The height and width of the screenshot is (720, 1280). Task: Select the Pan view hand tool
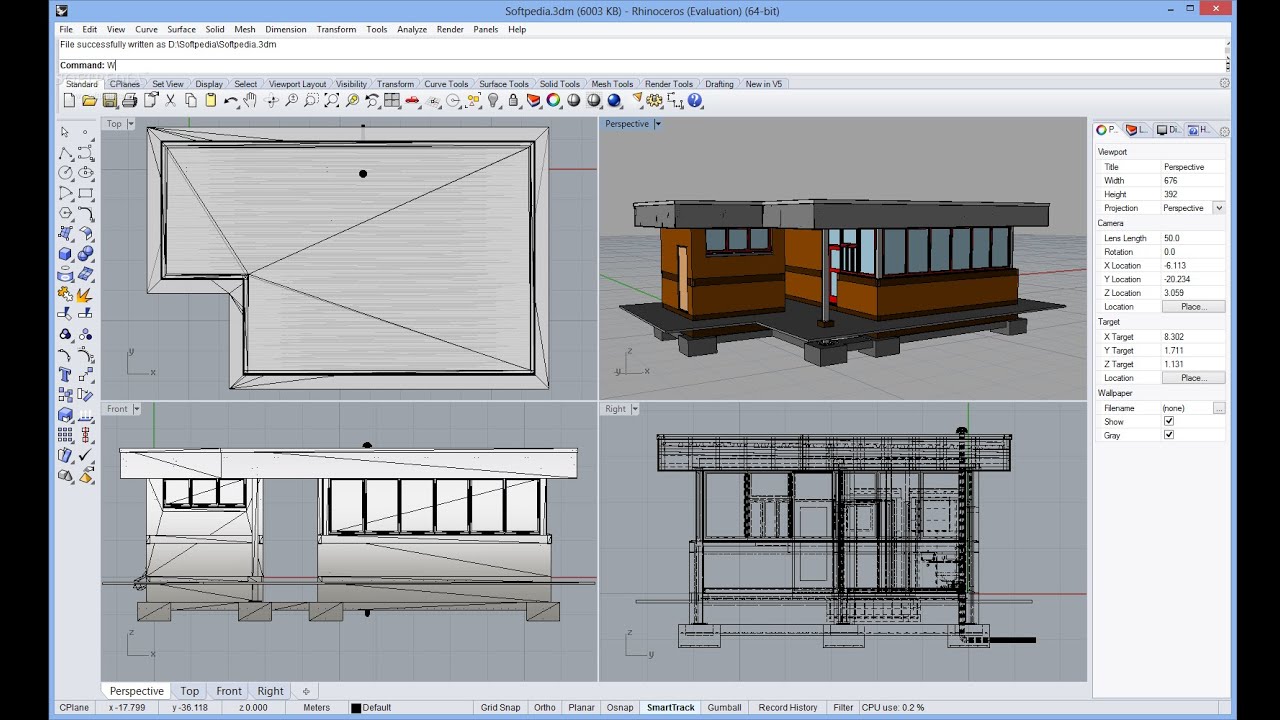250,101
